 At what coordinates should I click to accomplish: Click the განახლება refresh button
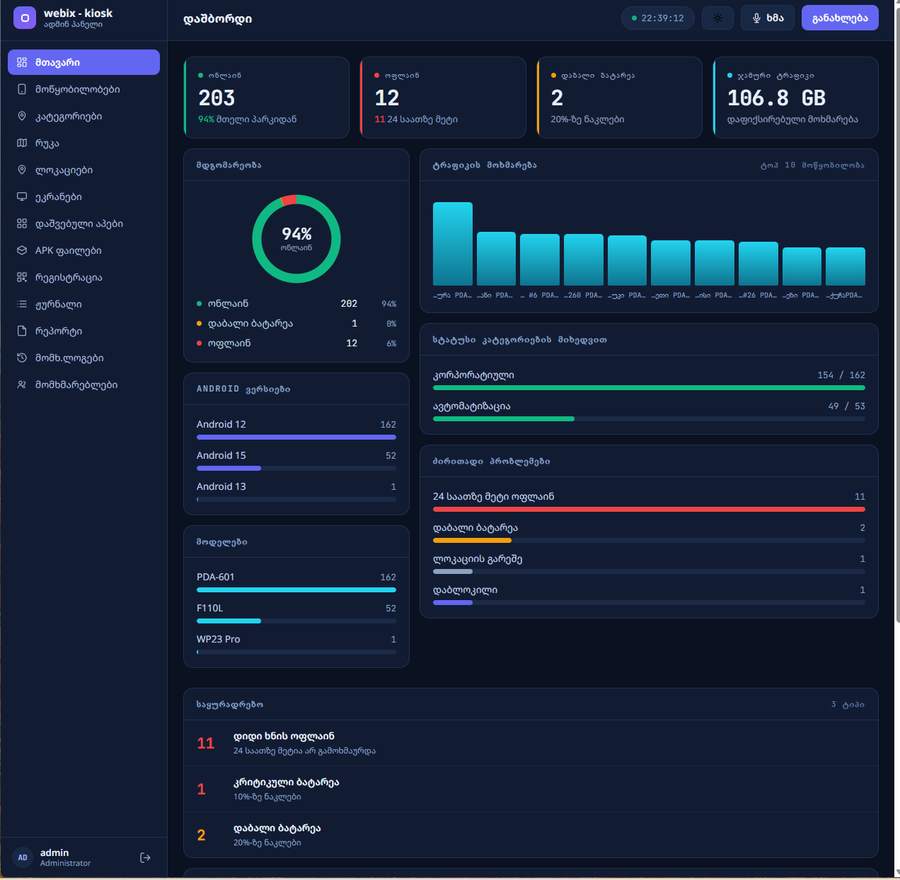tap(840, 18)
